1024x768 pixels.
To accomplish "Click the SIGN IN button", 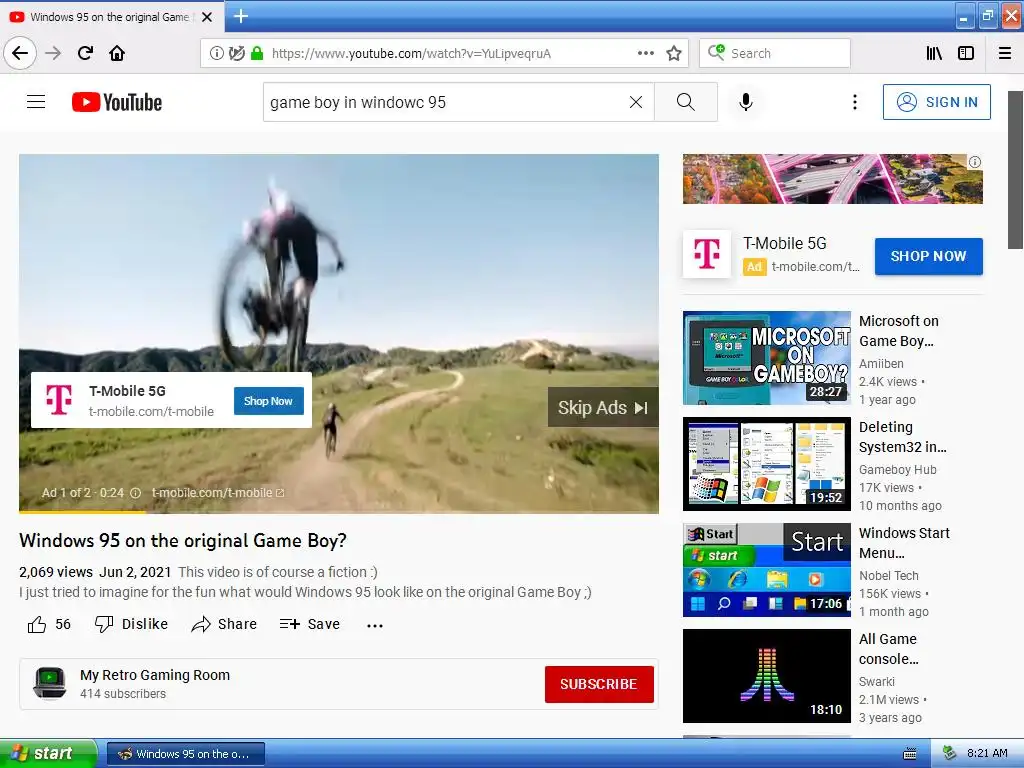I will tap(936, 102).
